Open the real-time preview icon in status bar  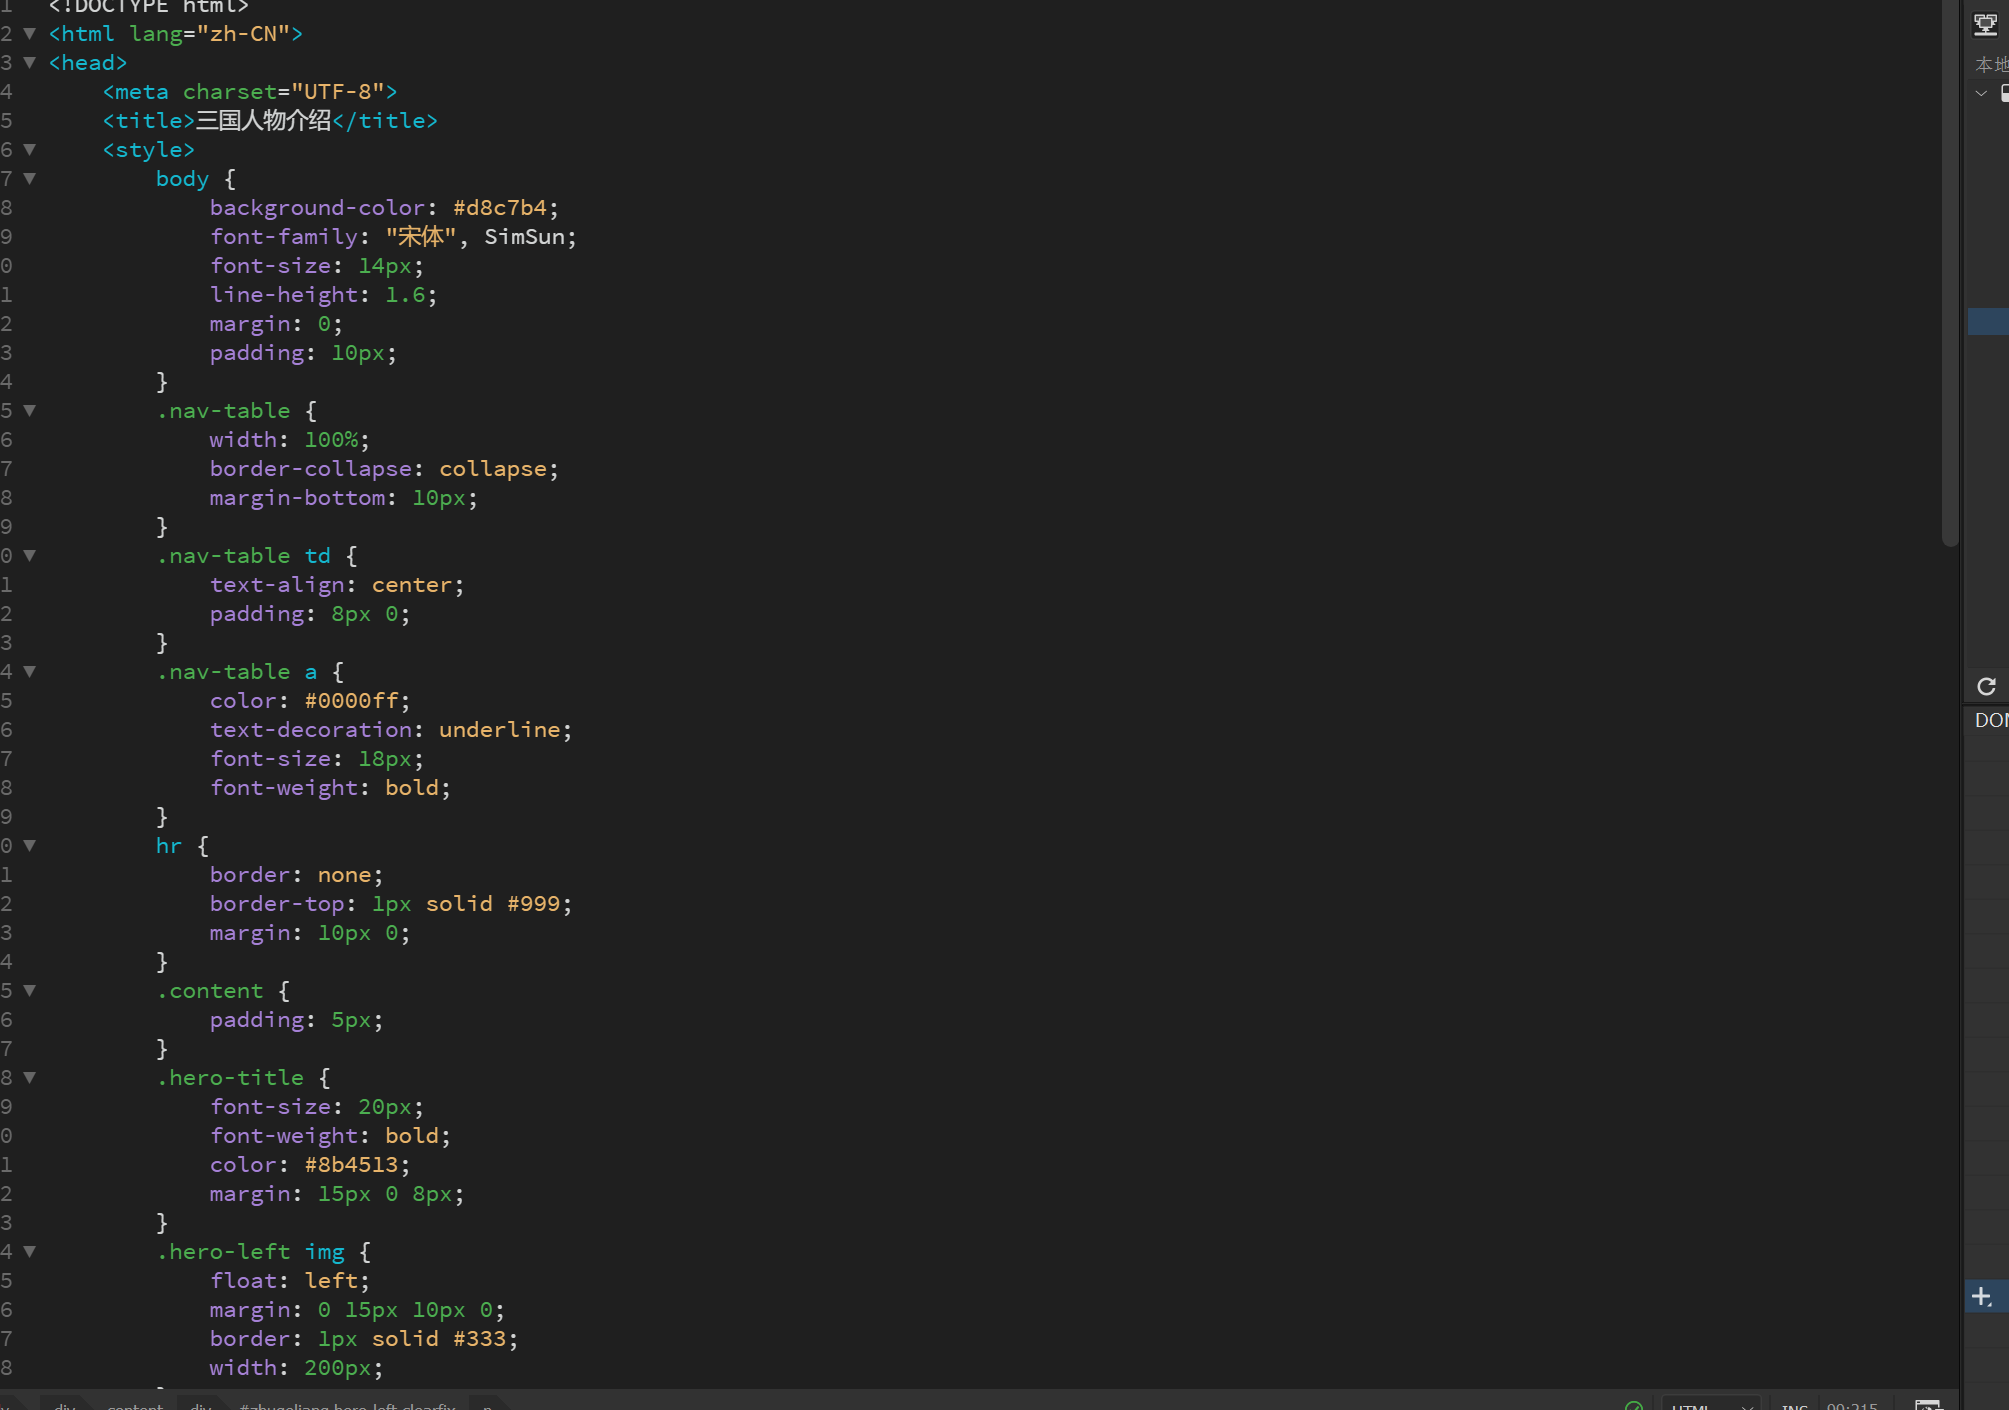pyautogui.click(x=1927, y=1405)
